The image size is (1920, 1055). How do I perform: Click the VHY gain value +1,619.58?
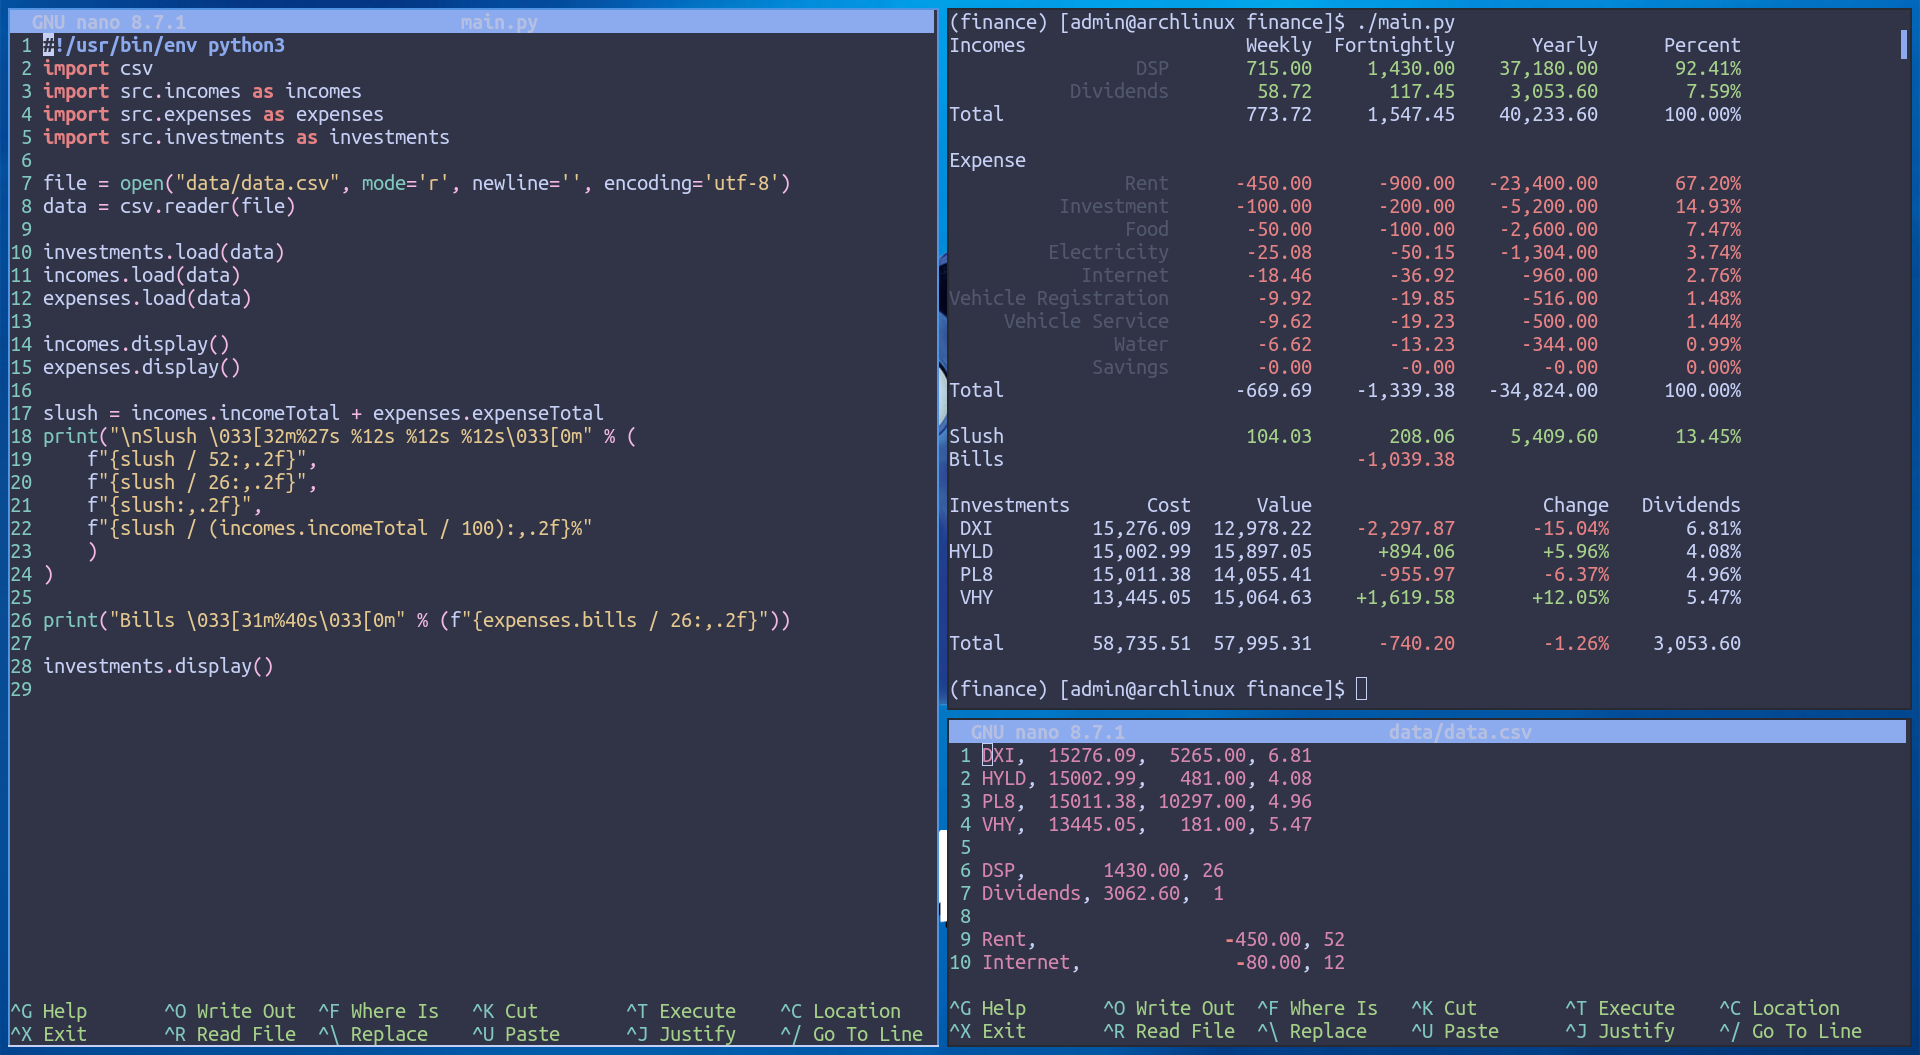point(1405,597)
